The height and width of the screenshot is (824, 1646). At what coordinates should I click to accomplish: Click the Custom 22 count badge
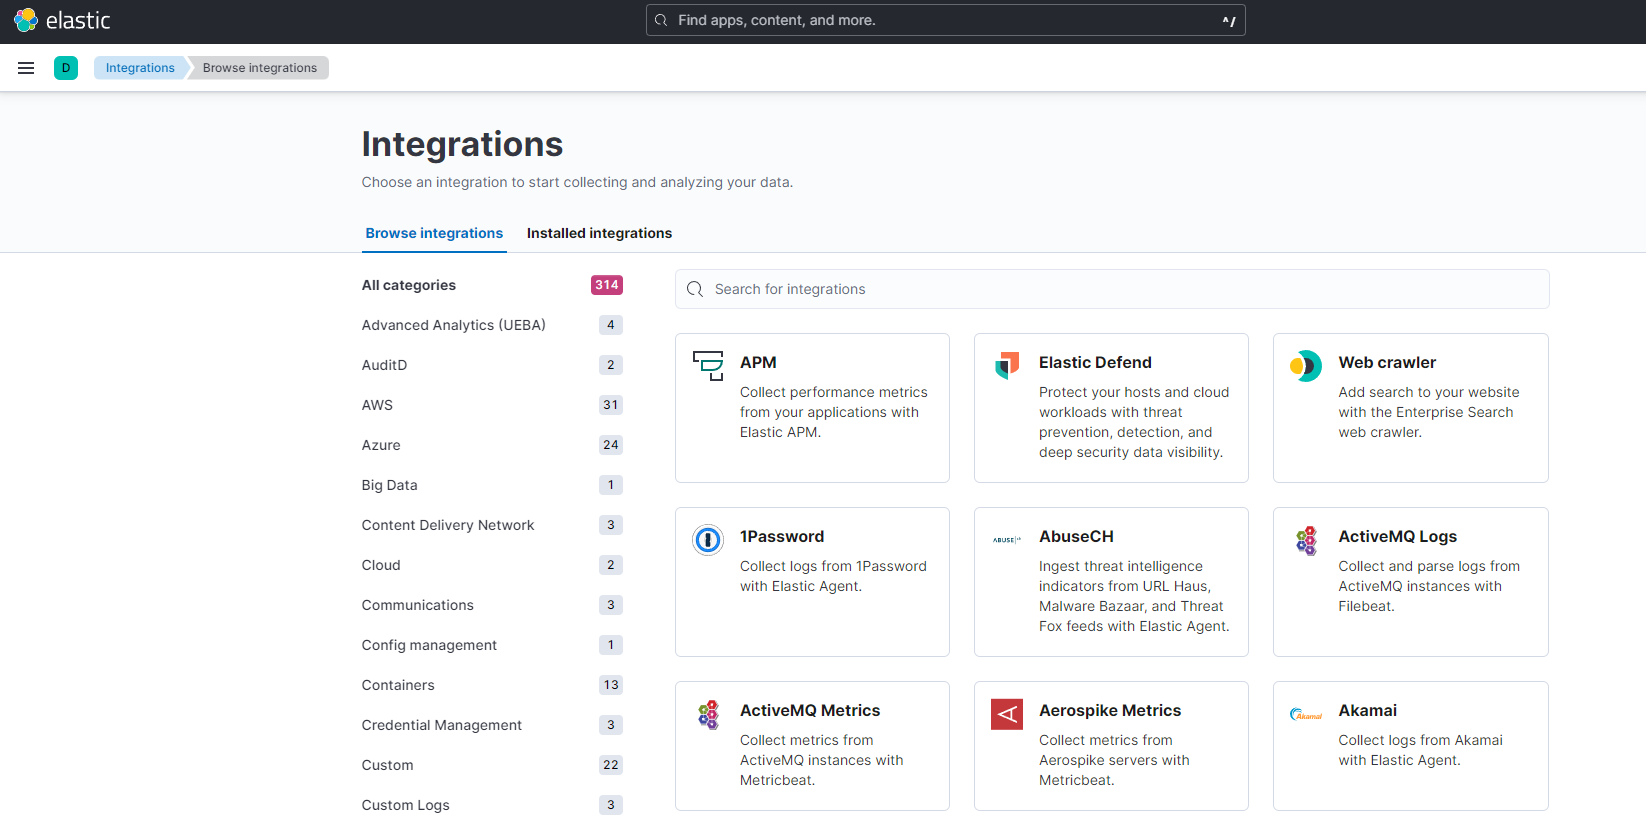click(611, 765)
